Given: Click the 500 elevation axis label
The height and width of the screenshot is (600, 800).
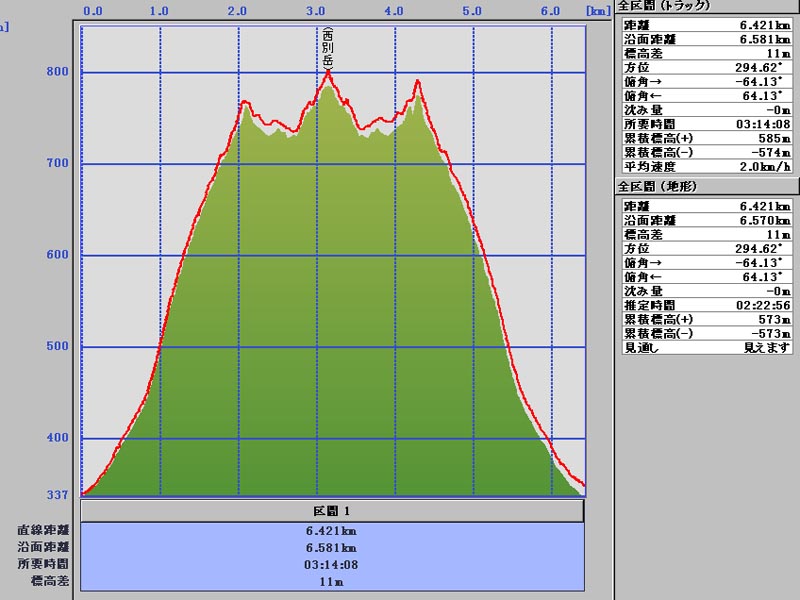Looking at the screenshot, I should coord(57,347).
